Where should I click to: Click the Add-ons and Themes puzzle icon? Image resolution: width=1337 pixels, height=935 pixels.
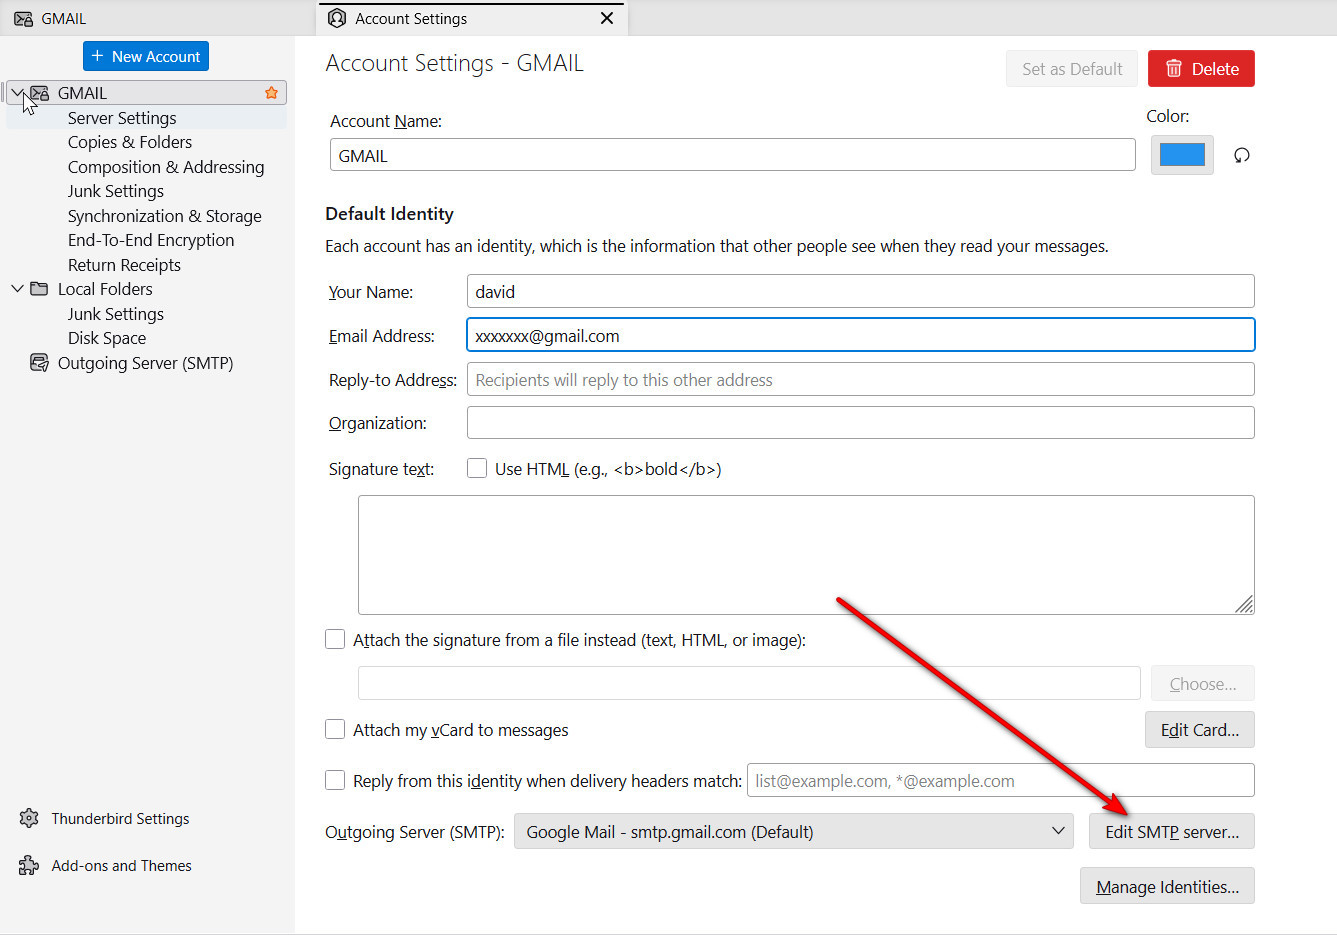pos(29,865)
